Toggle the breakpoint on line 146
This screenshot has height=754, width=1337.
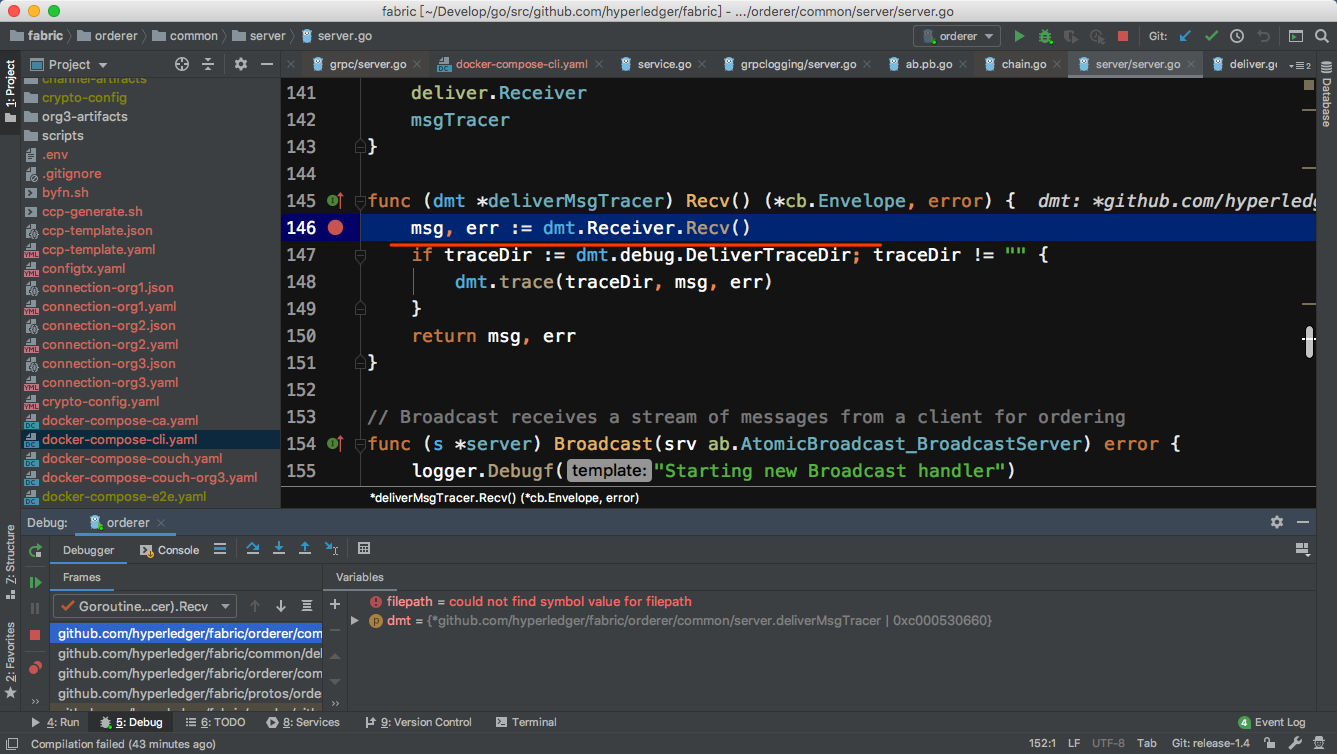coord(336,228)
